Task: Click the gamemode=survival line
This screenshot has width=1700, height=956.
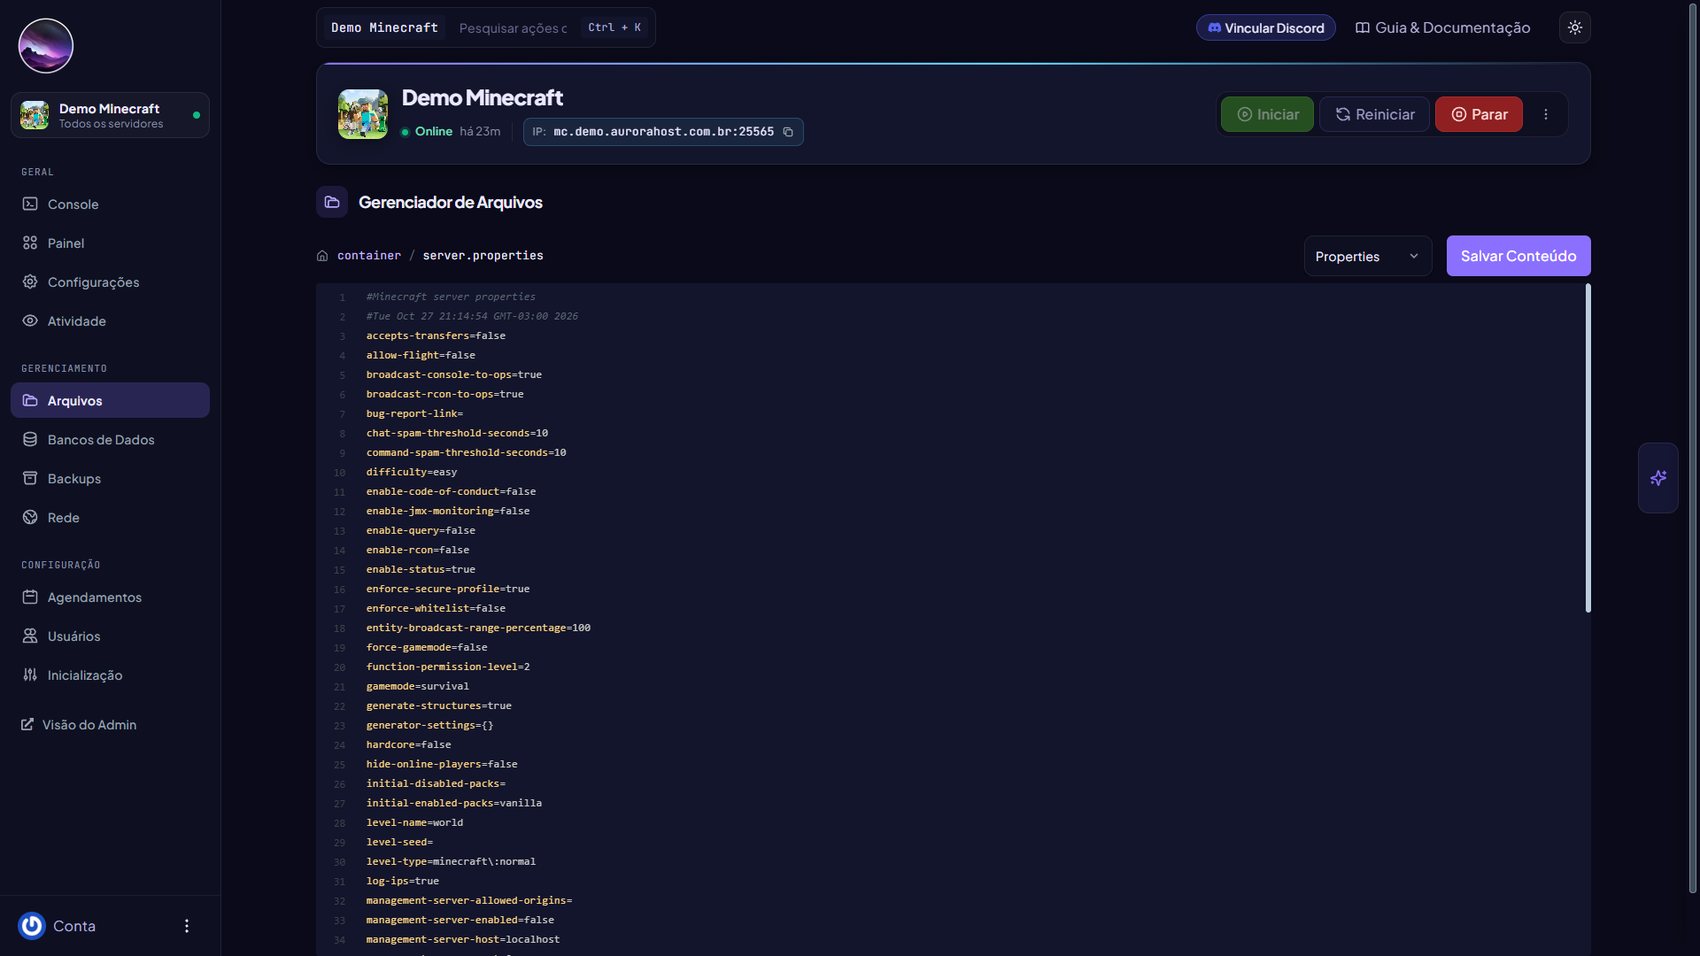Action: (x=417, y=686)
